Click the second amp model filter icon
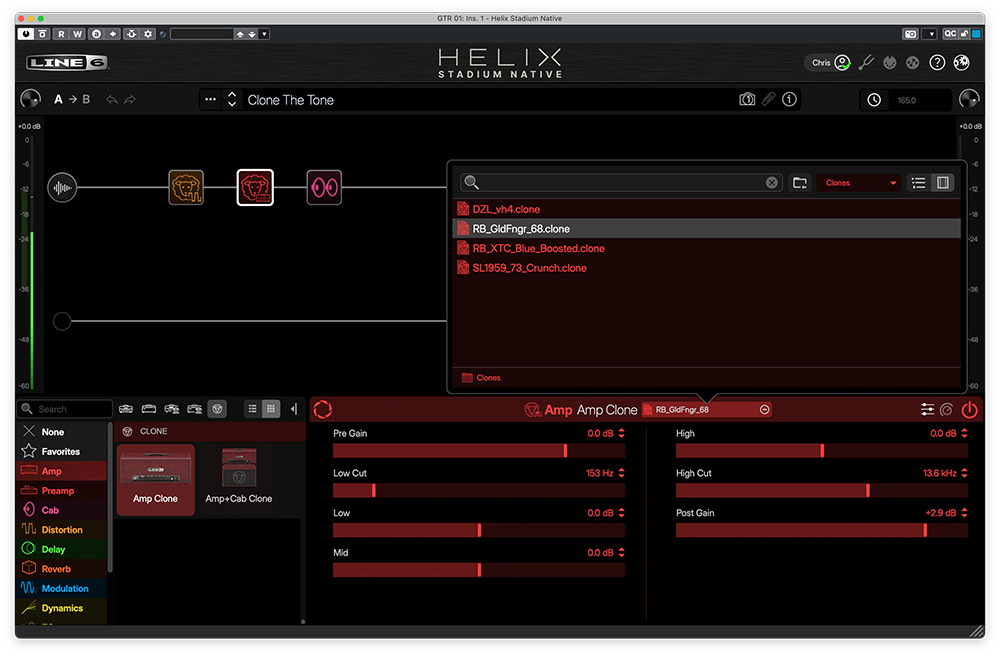Viewport: 1000px width, 656px height. pyautogui.click(x=149, y=409)
